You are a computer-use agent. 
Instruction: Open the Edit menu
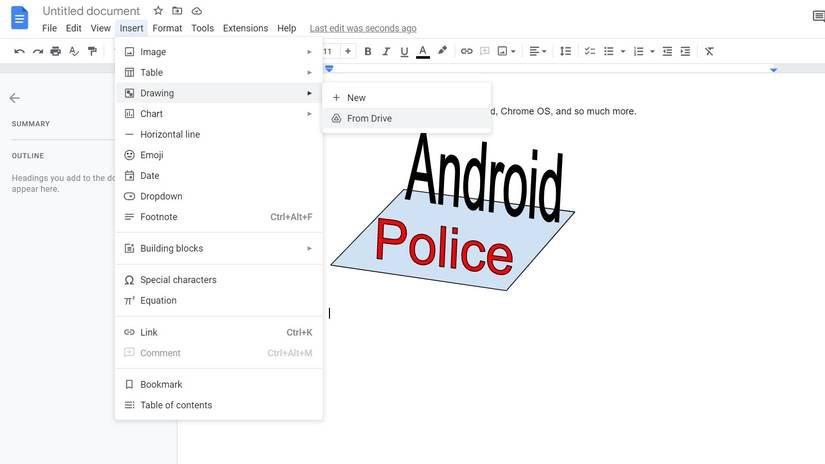coord(74,28)
